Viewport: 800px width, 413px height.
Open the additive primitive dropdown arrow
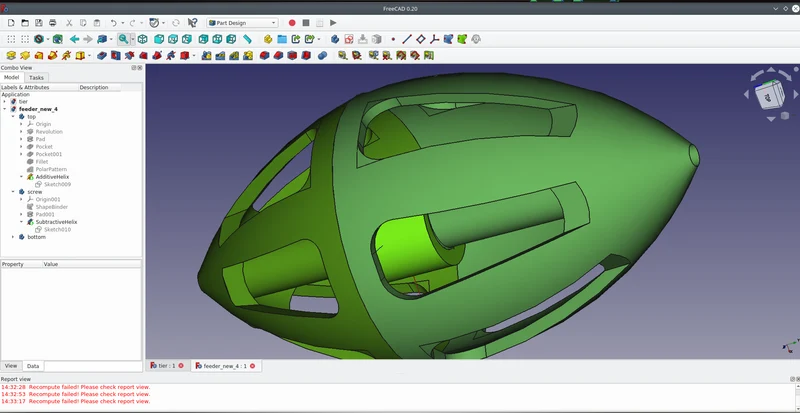[x=89, y=56]
